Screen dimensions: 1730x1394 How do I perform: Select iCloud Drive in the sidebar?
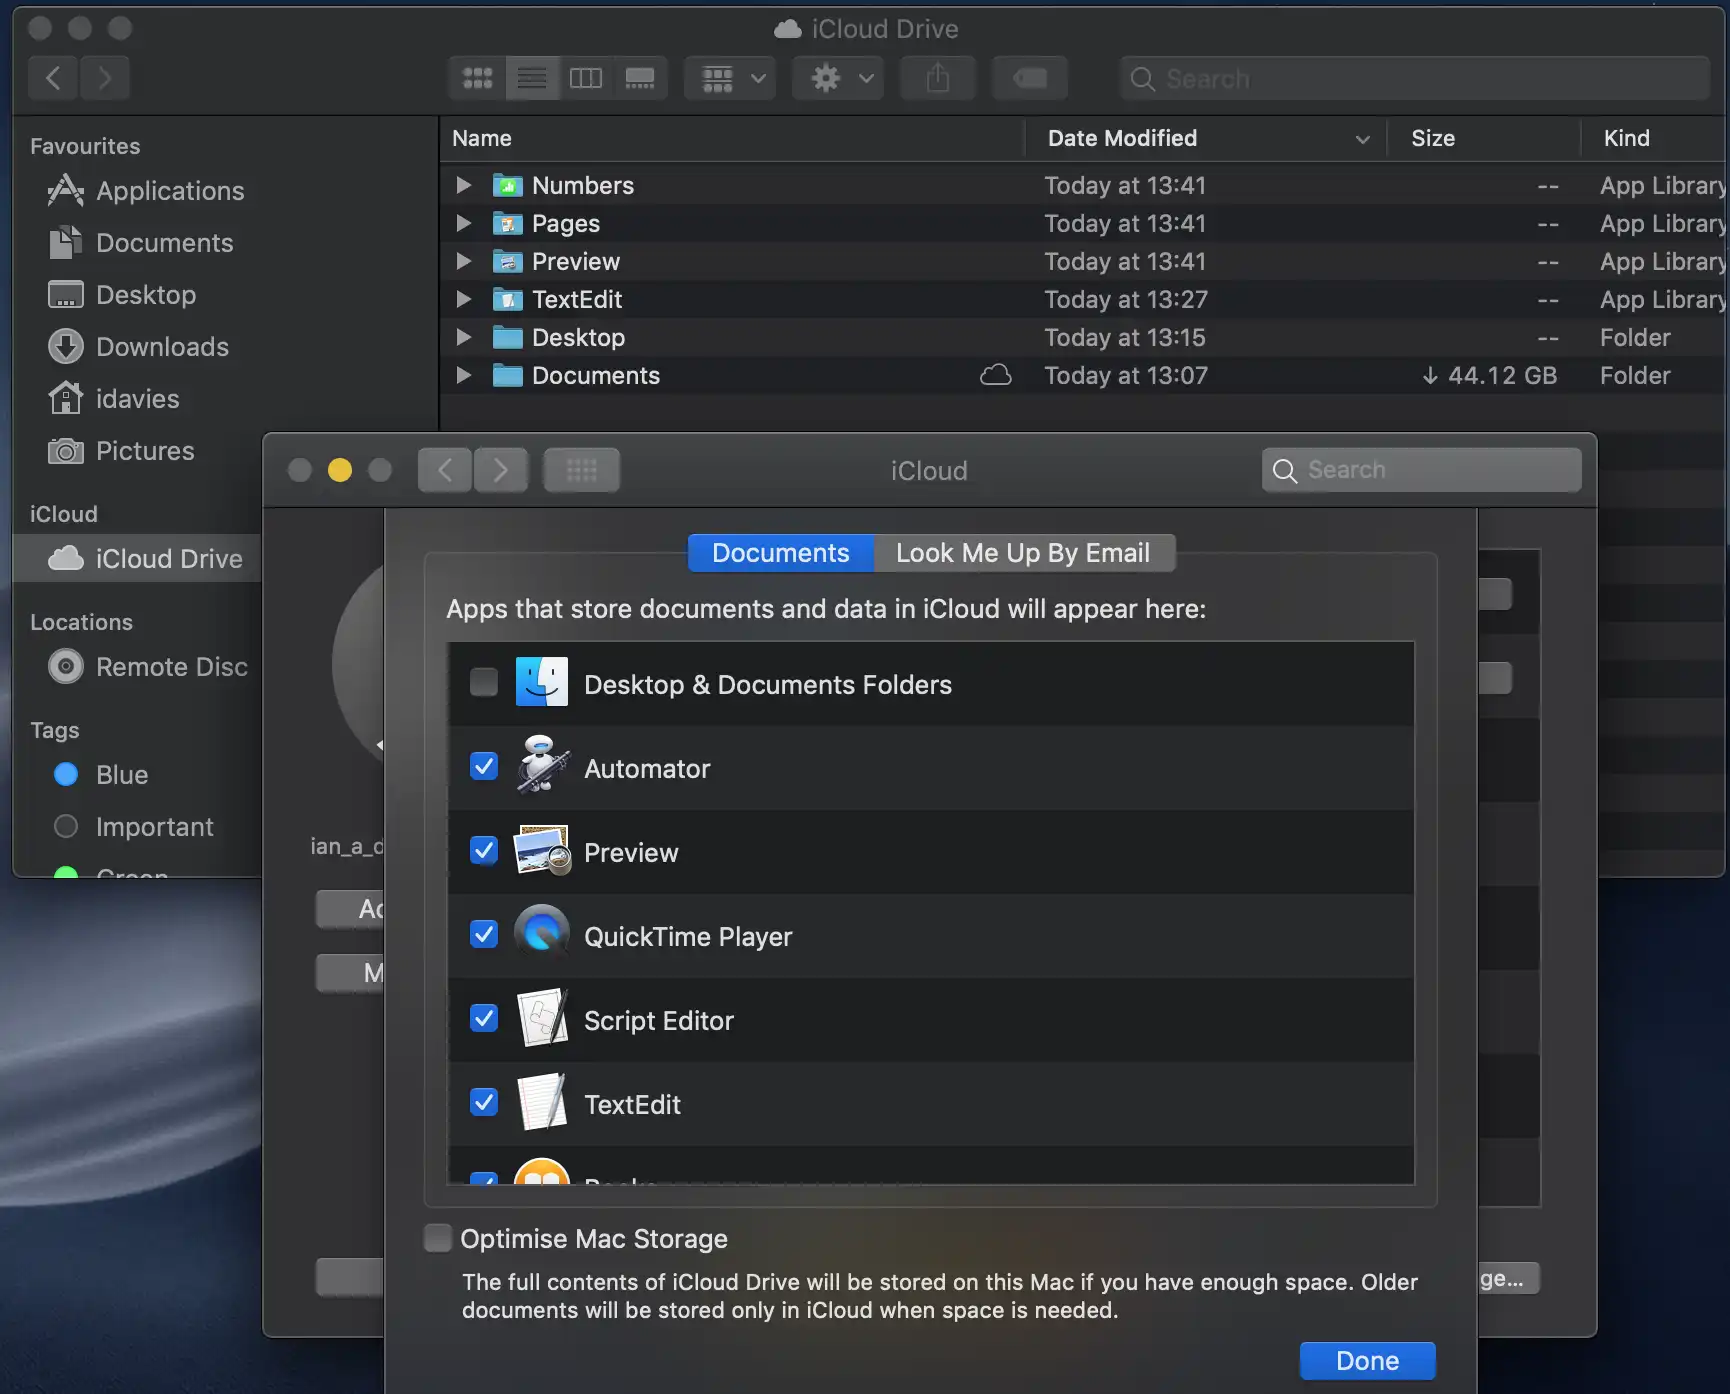point(167,558)
